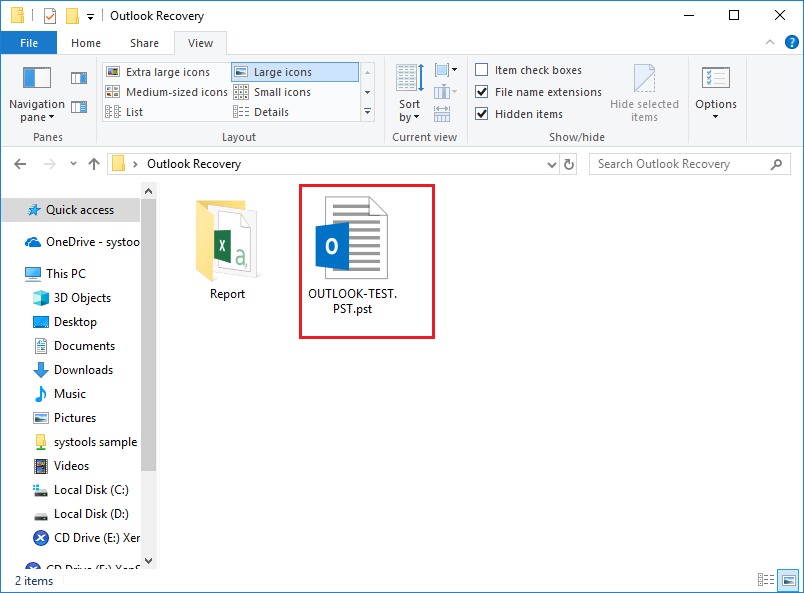Uncheck Hidden items checkbox
Viewport: 804px width, 593px height.
pyautogui.click(x=481, y=114)
